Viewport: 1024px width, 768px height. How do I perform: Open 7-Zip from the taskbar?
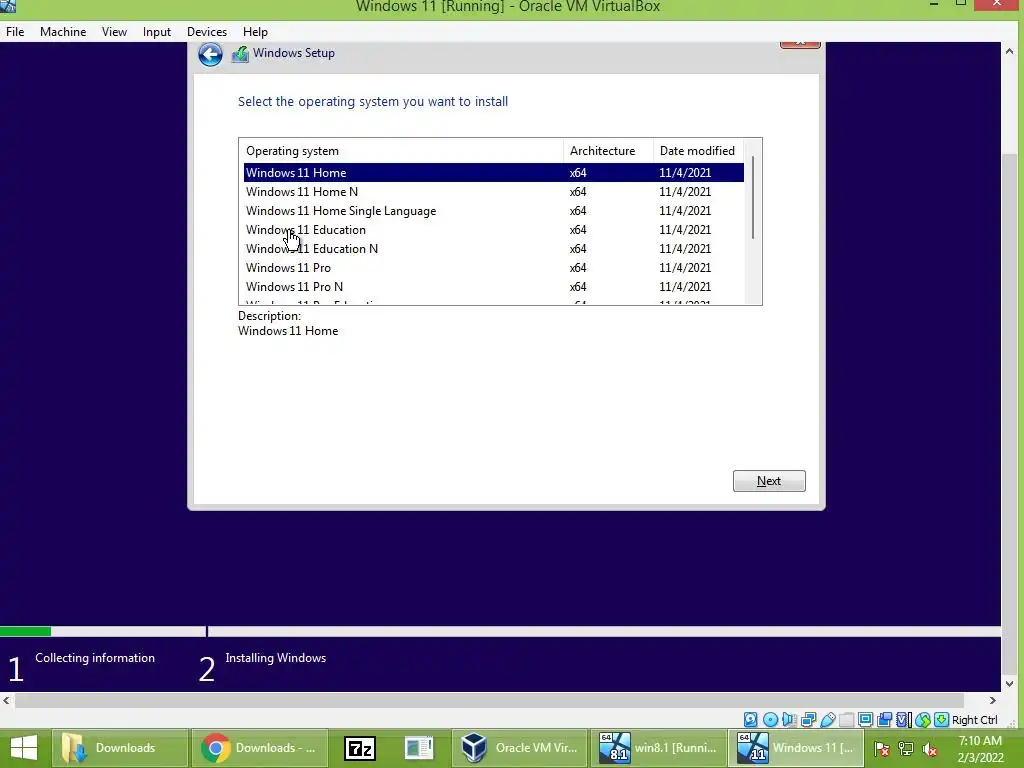[x=360, y=748]
